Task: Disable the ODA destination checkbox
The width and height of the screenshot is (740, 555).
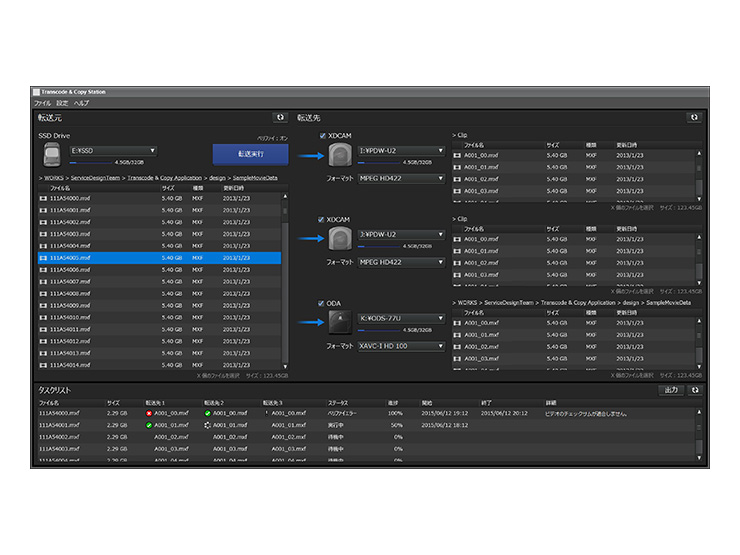Action: 322,303
